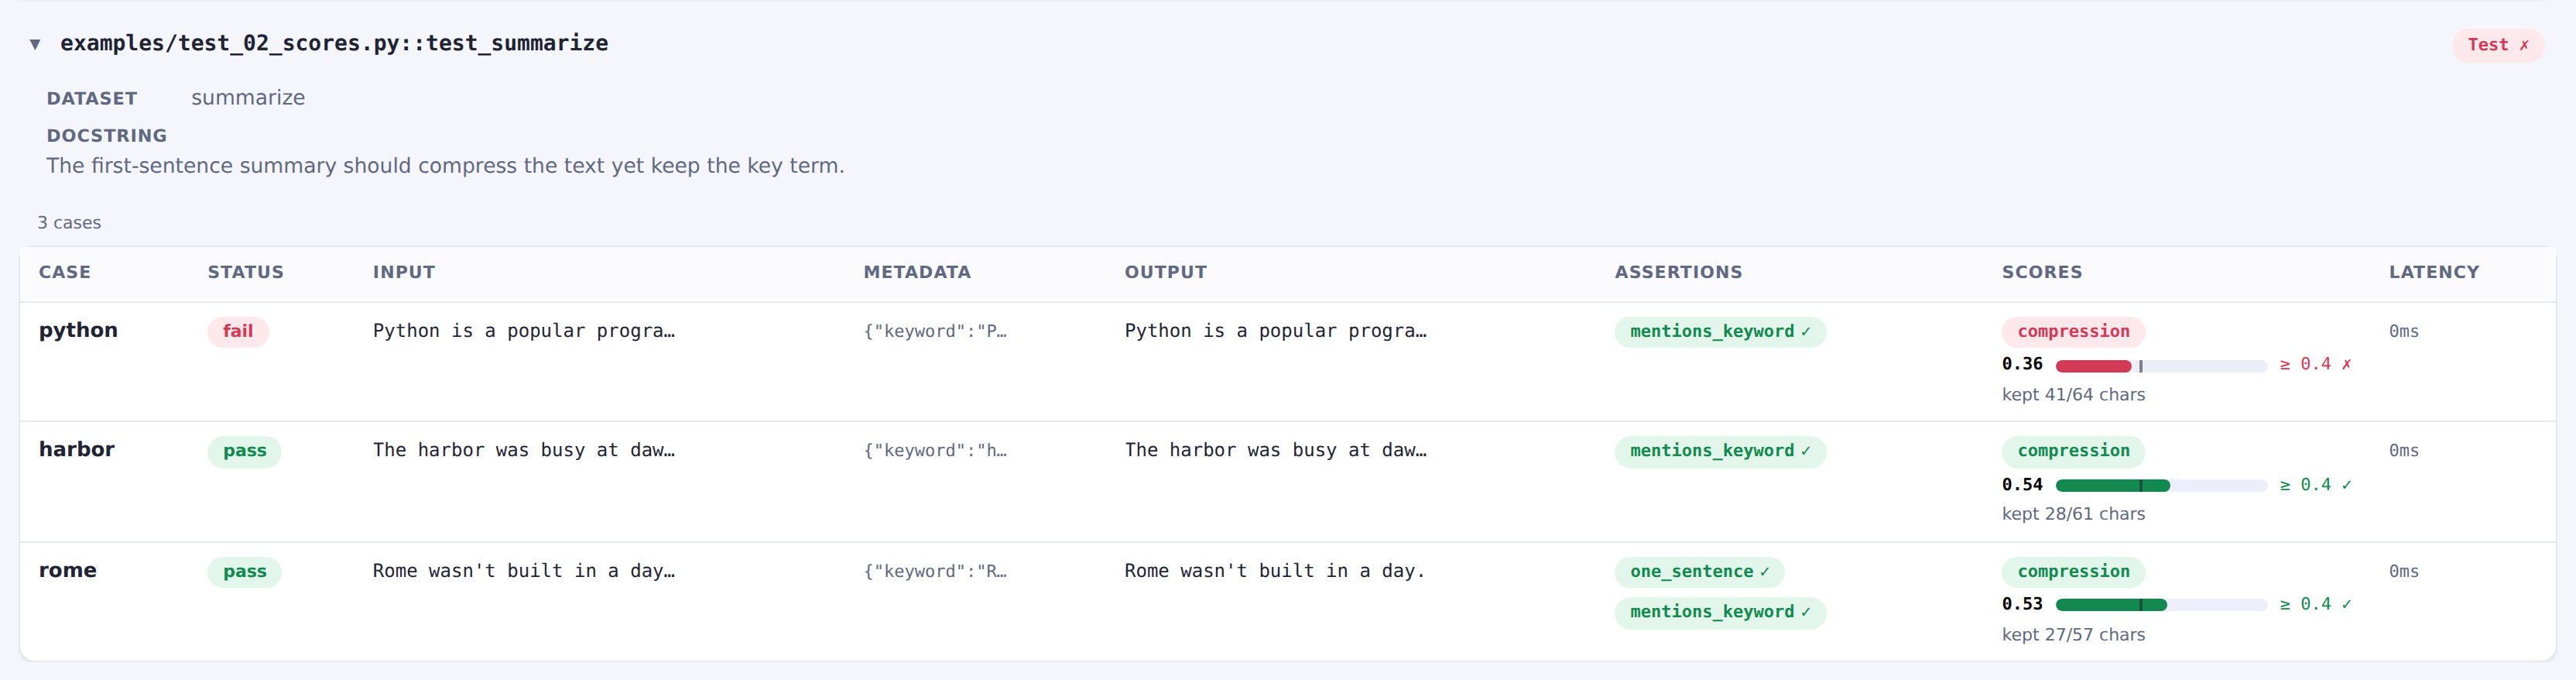The height and width of the screenshot is (680, 2576).
Task: Click the note kept 28/61 chars
Action: (x=2073, y=514)
